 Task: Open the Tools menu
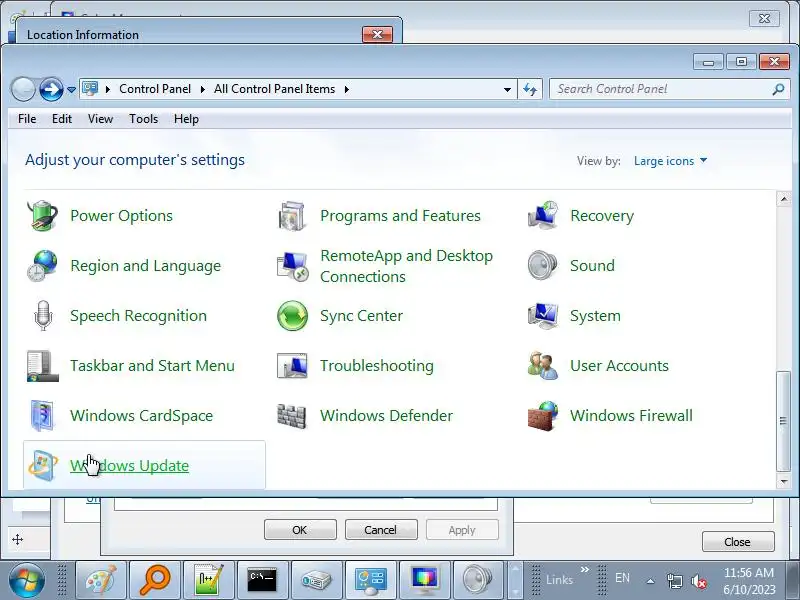143,119
